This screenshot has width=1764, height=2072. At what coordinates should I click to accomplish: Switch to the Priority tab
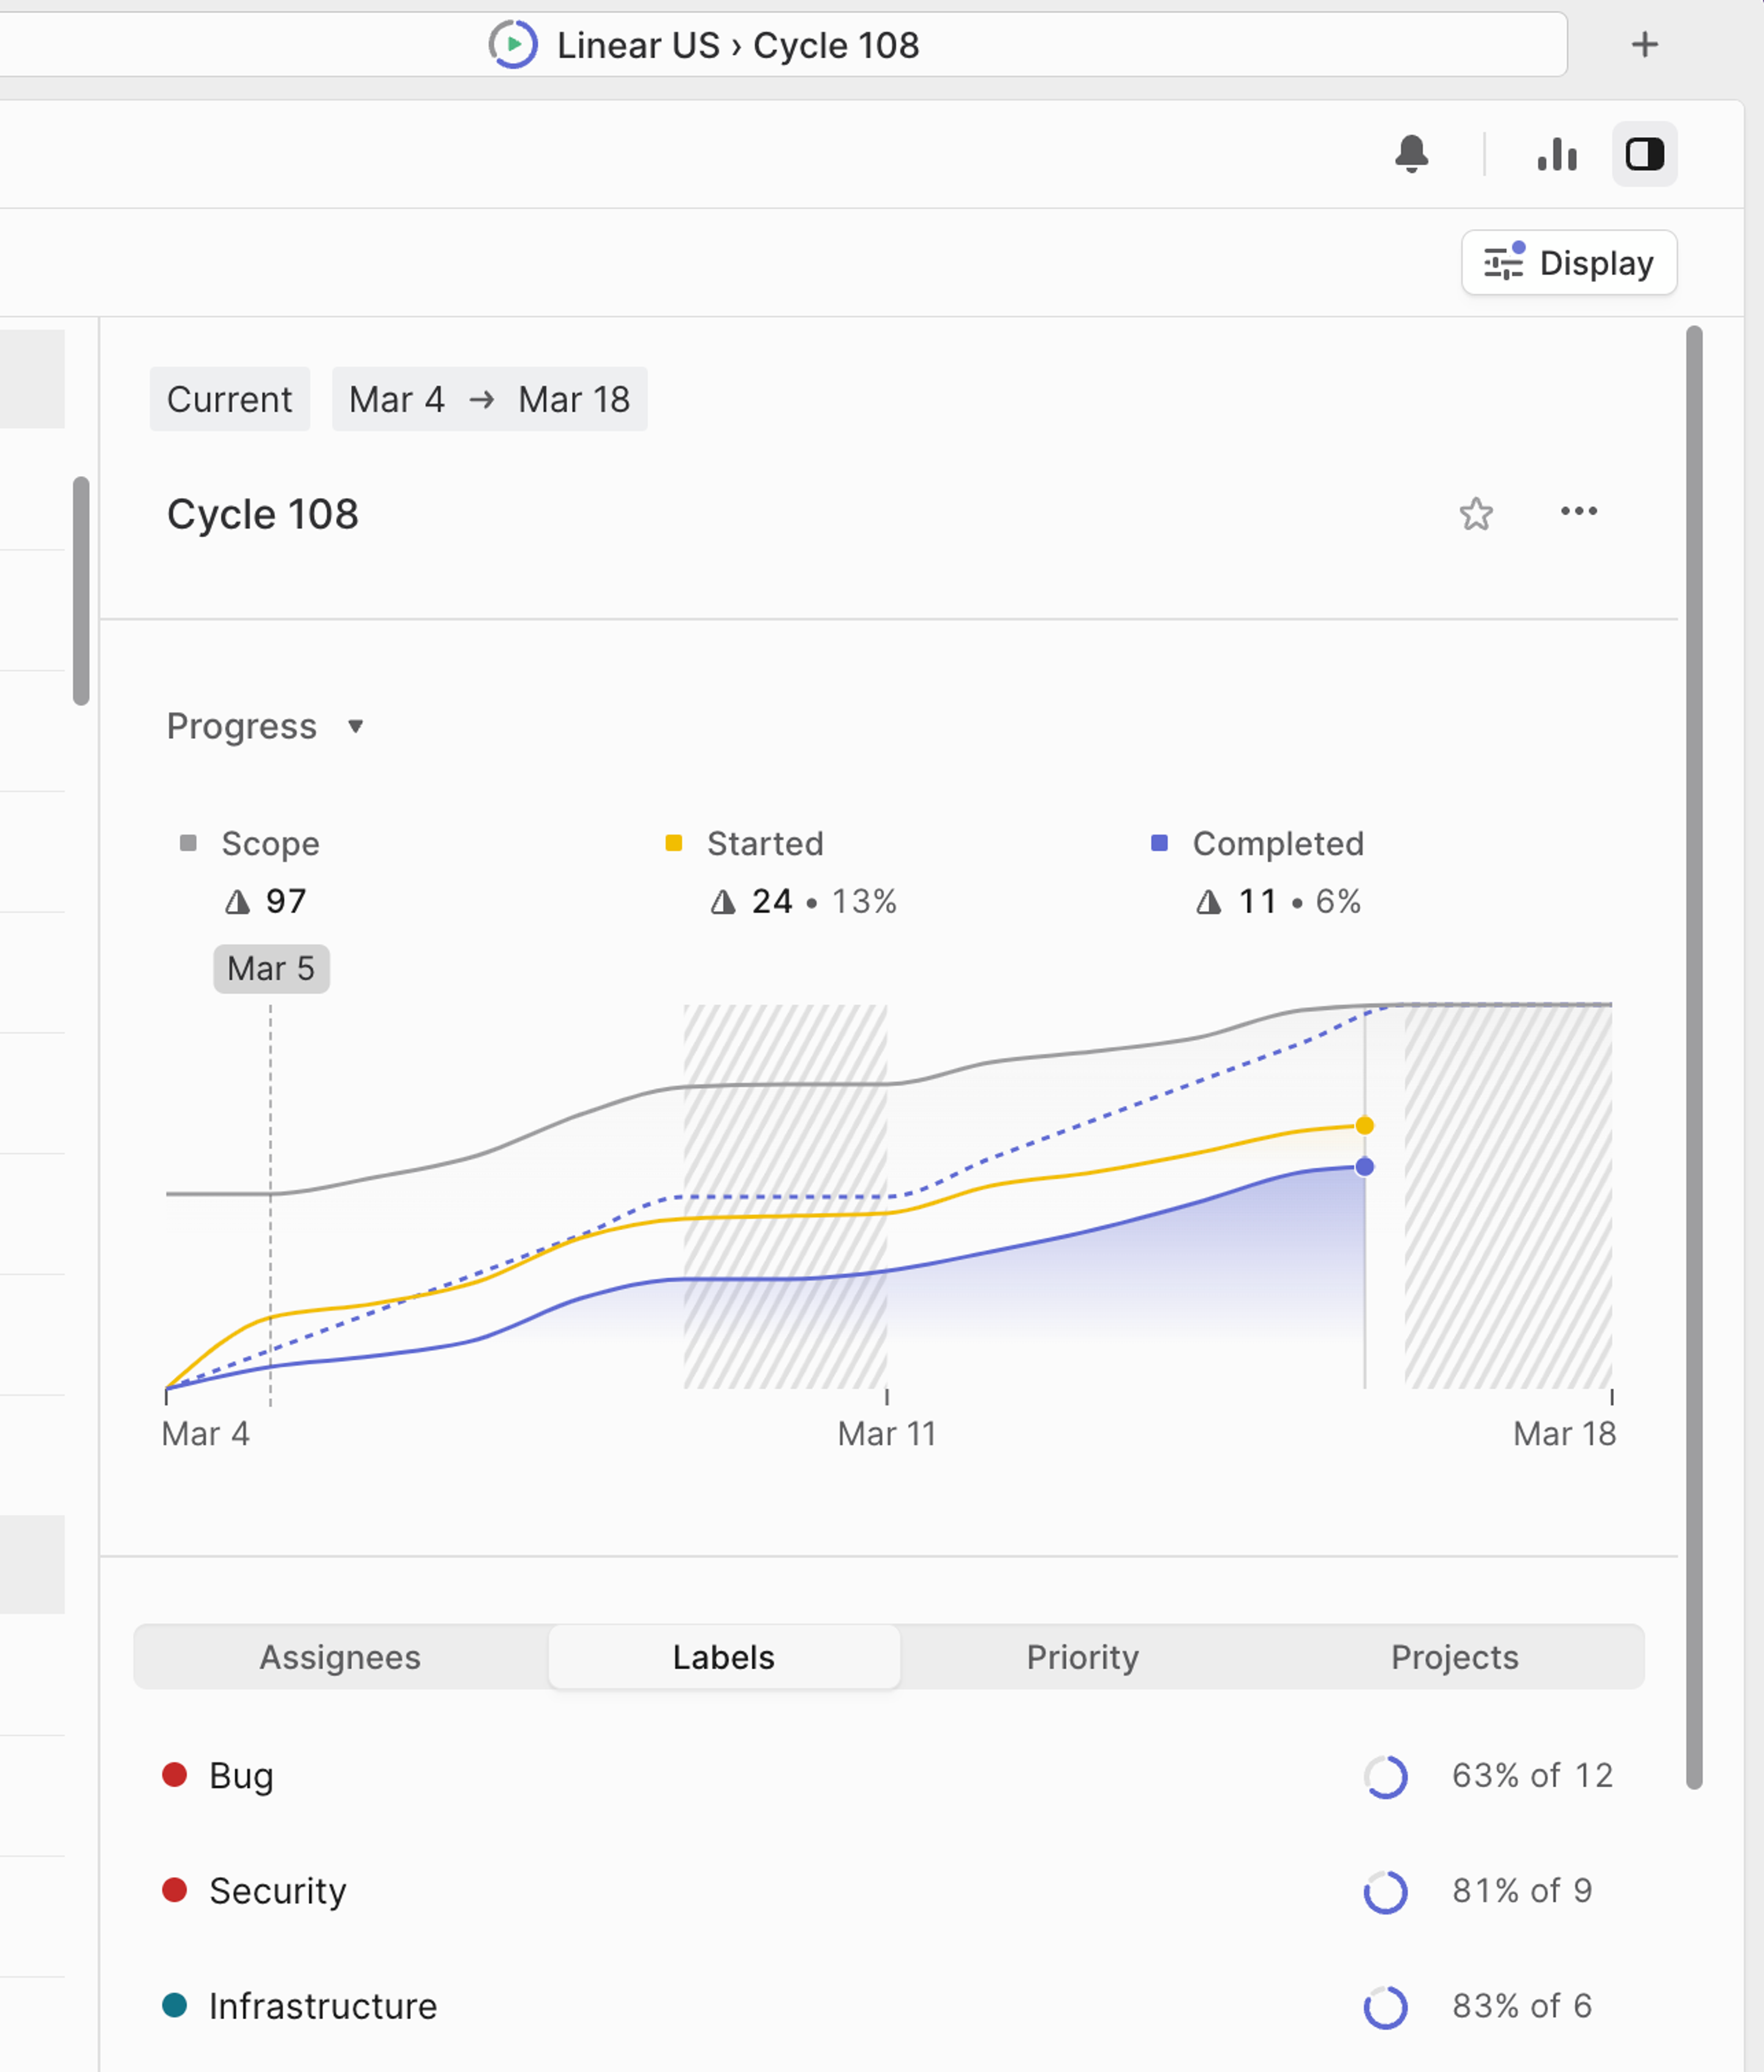click(1082, 1658)
